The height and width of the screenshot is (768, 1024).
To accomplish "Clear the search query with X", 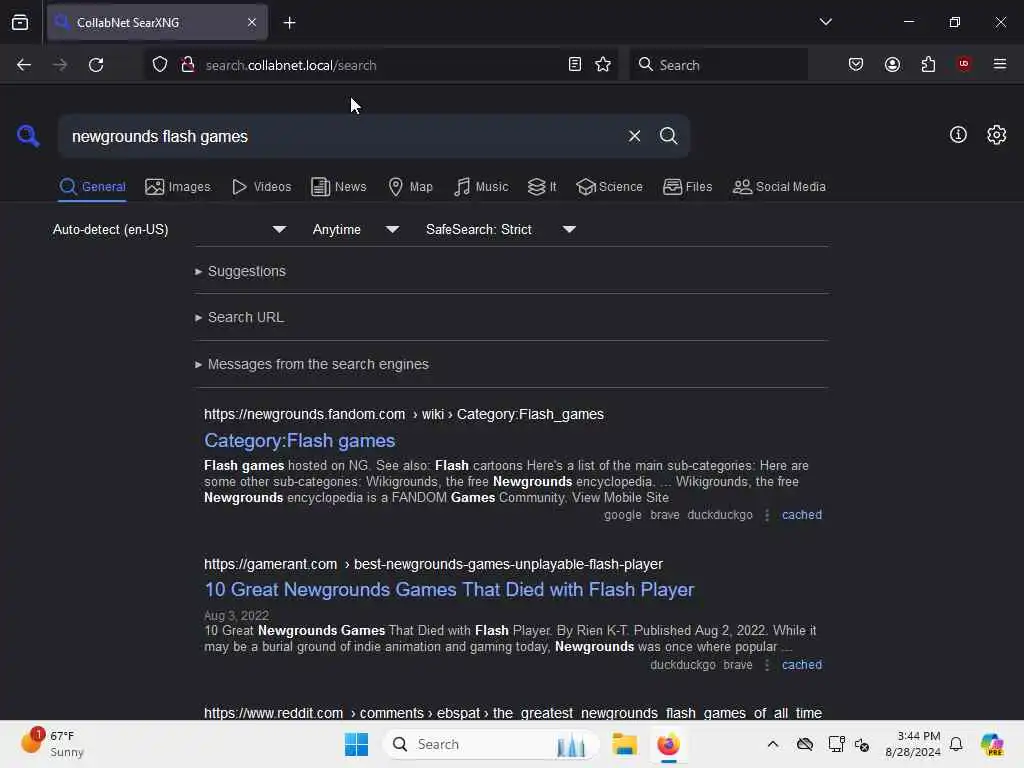I will coord(634,136).
